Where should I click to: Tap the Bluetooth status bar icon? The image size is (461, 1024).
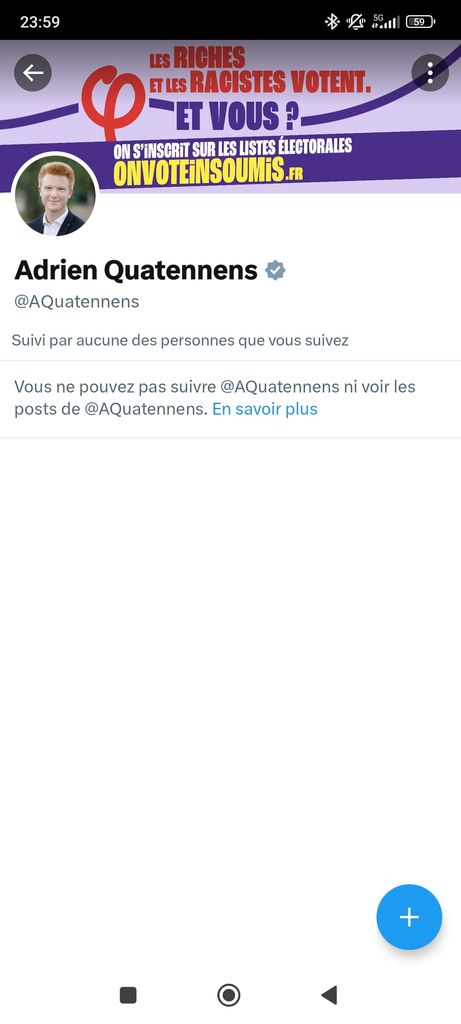click(332, 22)
